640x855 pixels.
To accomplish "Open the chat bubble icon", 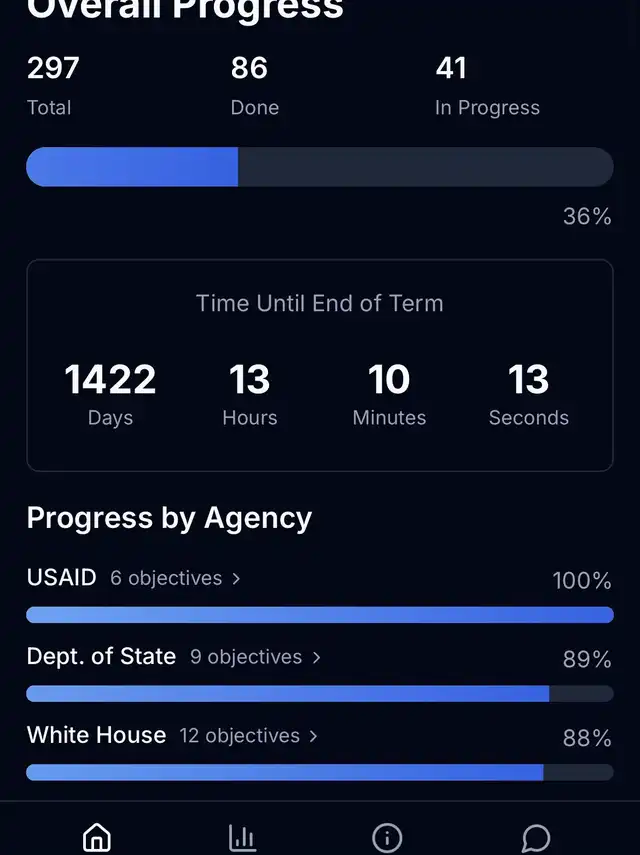I will pyautogui.click(x=536, y=837).
